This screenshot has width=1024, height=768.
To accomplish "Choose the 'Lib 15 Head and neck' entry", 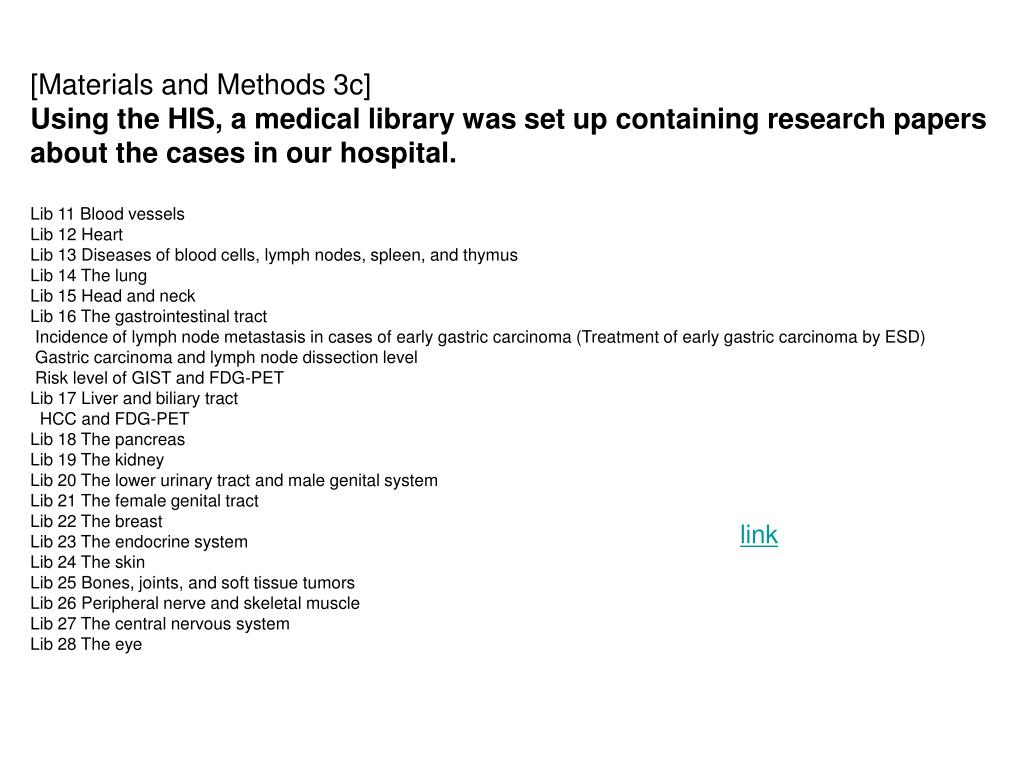I will [x=112, y=296].
